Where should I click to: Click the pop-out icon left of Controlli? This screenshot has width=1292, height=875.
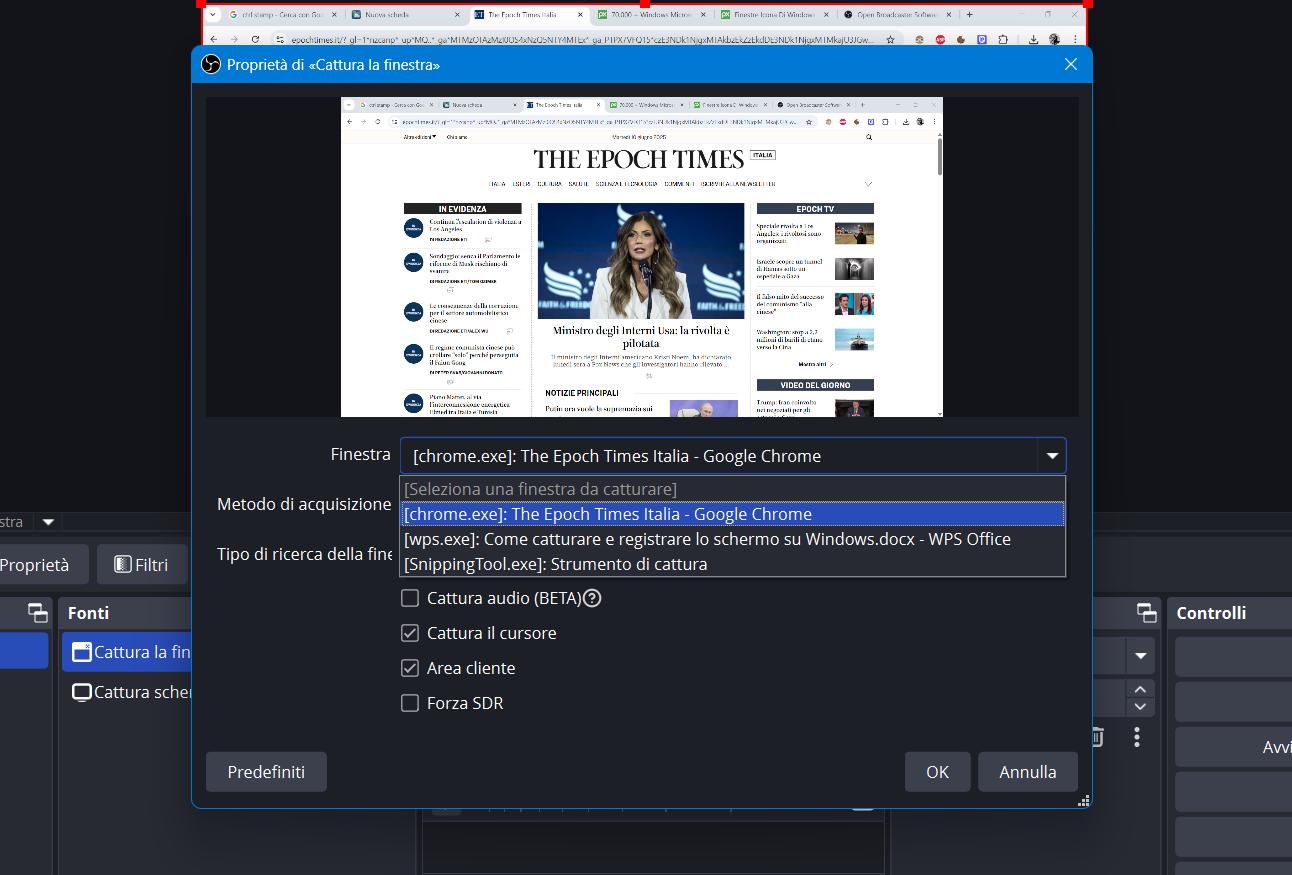[1146, 613]
